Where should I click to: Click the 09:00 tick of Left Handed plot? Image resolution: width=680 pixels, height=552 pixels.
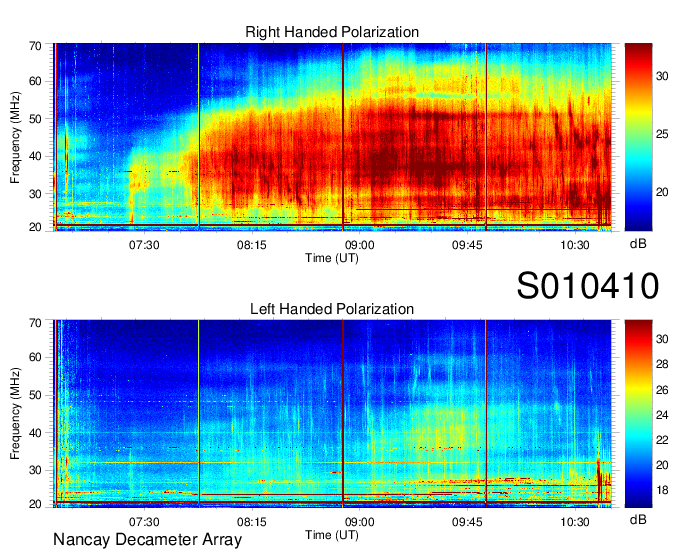[360, 522]
